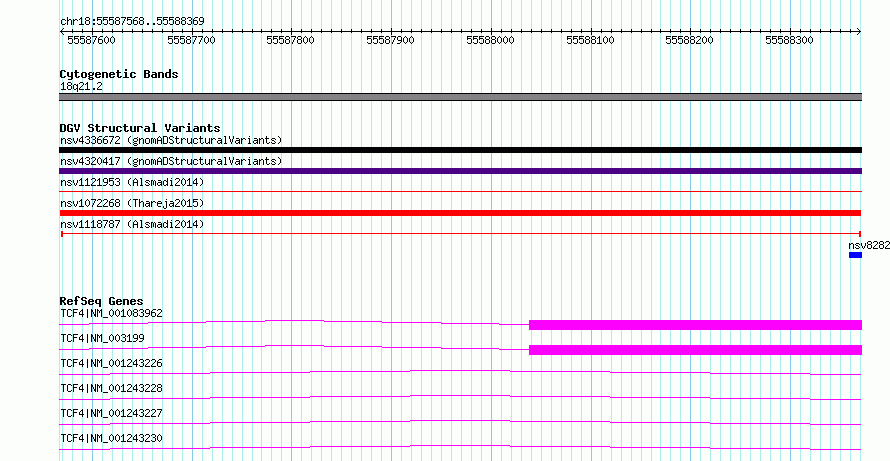Click ruler position 55588200
This screenshot has height=461, width=890.
(x=690, y=40)
